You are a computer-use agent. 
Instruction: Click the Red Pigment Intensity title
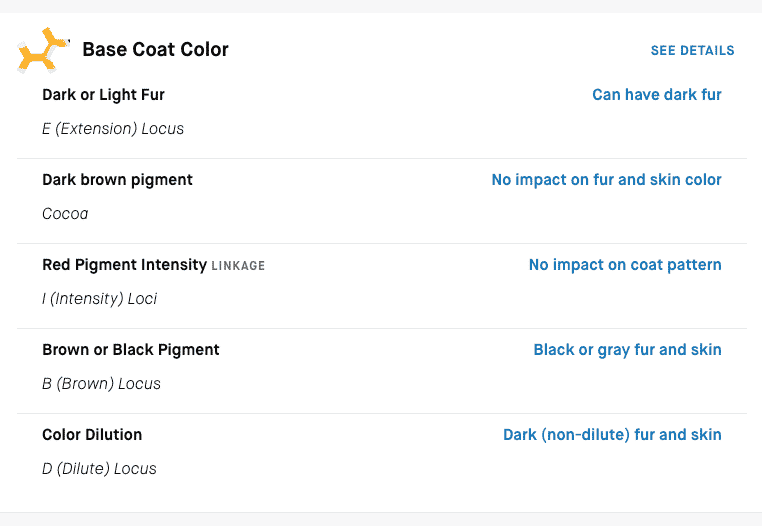tap(124, 265)
